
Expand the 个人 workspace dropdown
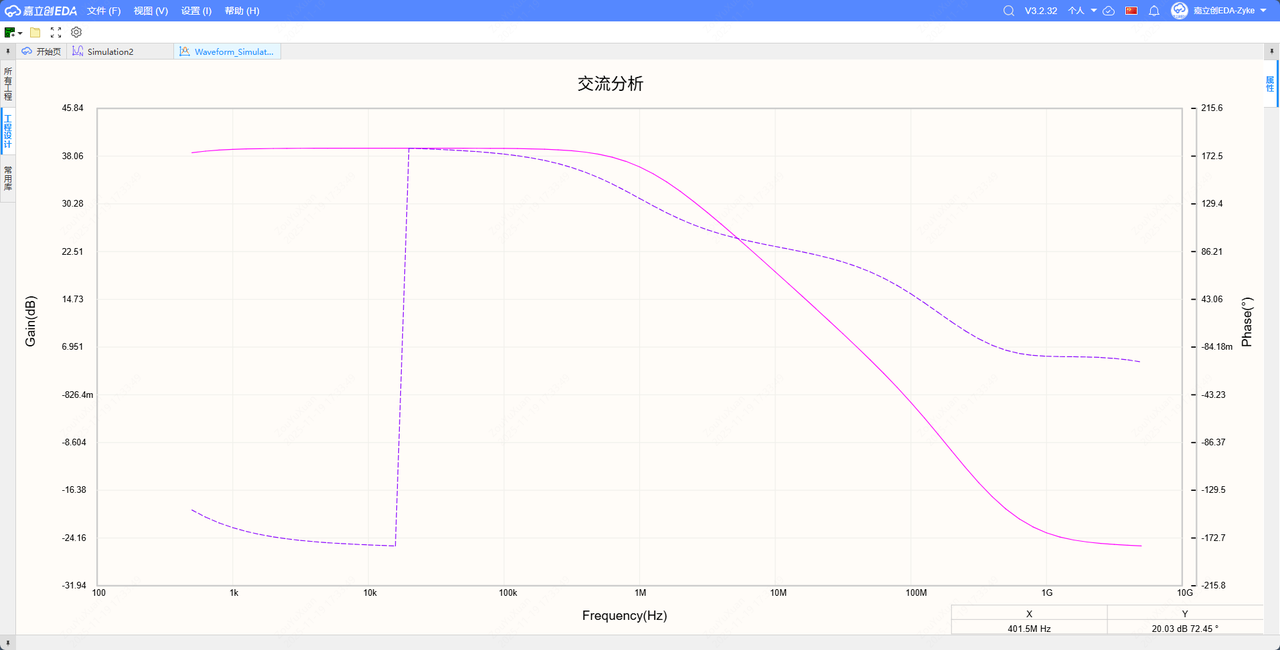(1082, 10)
